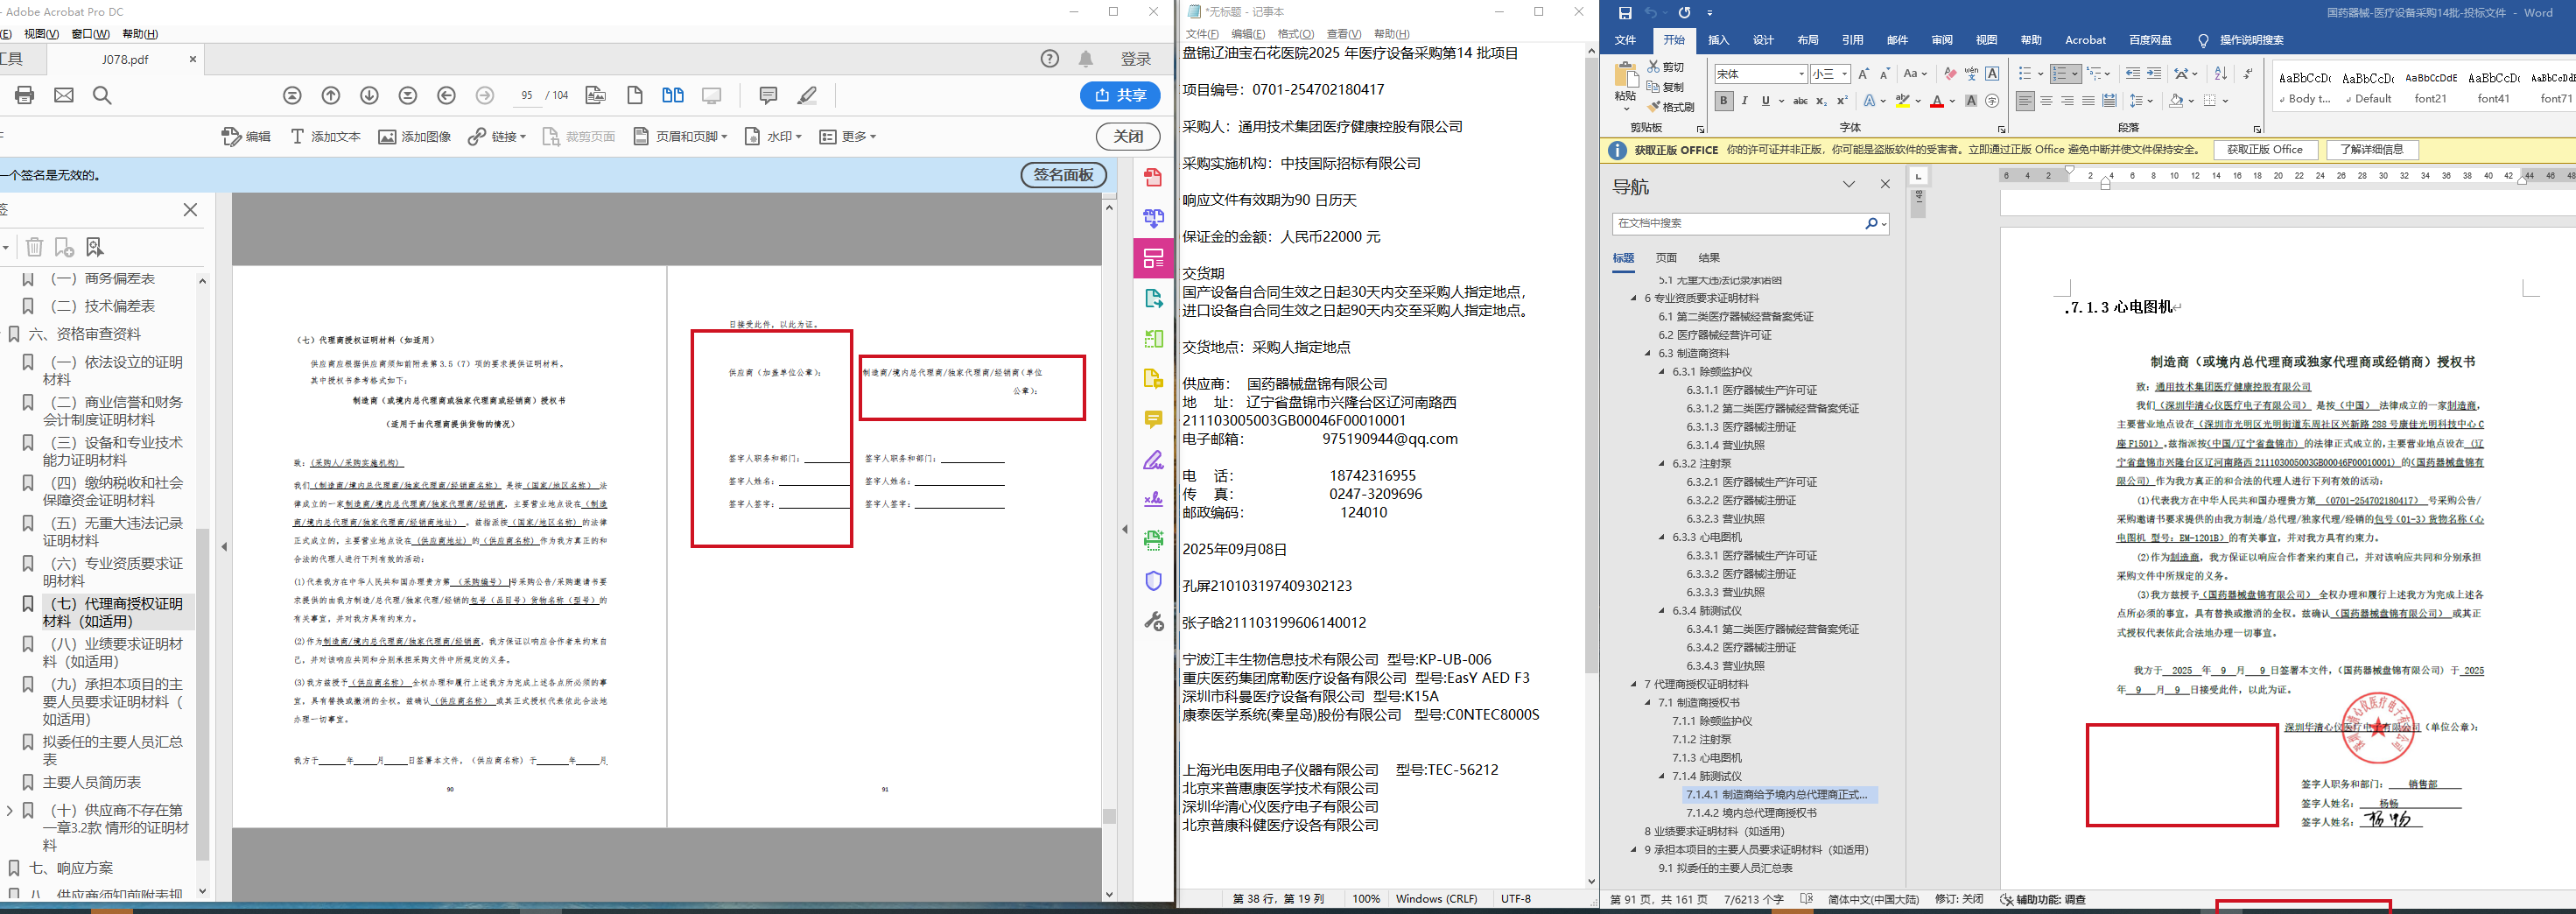This screenshot has height=914, width=2576.
Task: Expand bookmark (十) 供应商不存在 in Acrobat
Action: click(10, 810)
